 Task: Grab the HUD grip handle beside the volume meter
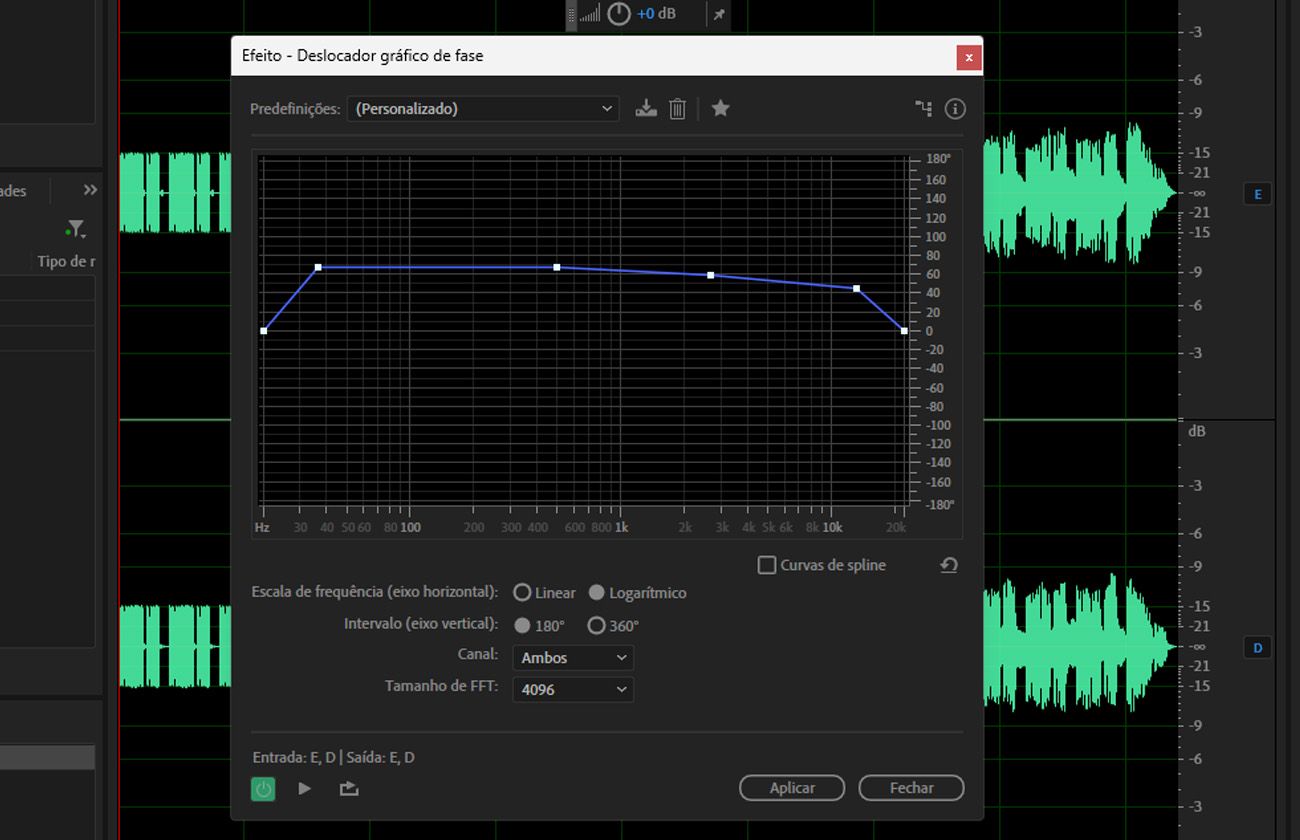572,14
